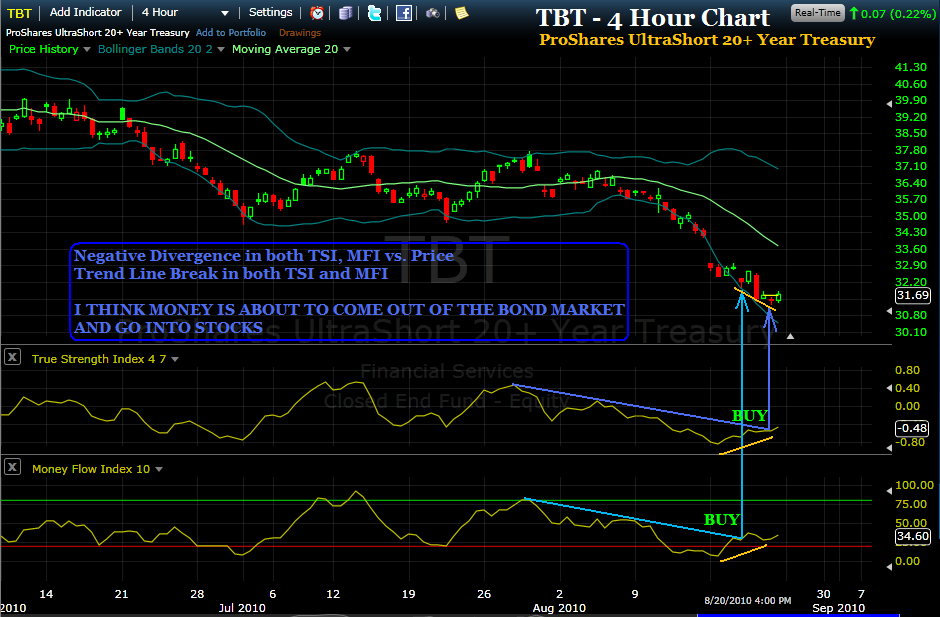940x617 pixels.
Task: Share chart via the Twitter icon
Action: point(374,13)
